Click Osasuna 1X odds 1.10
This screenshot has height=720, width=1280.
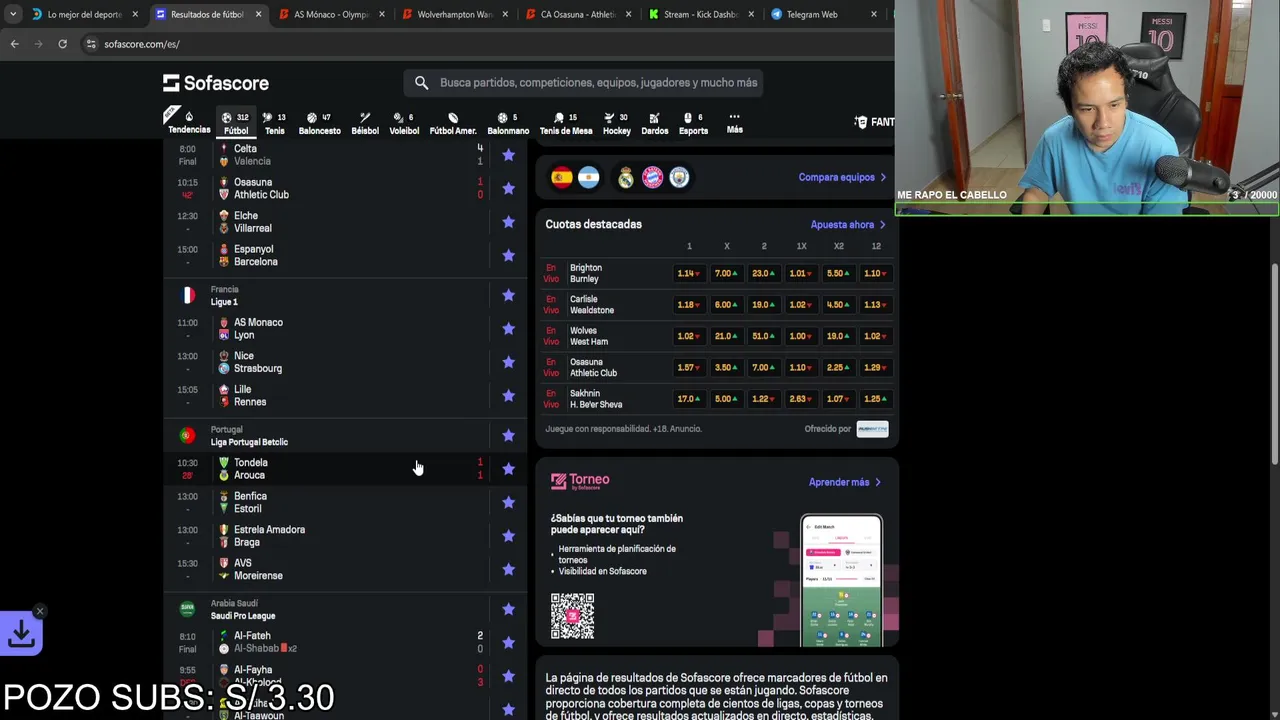800,367
